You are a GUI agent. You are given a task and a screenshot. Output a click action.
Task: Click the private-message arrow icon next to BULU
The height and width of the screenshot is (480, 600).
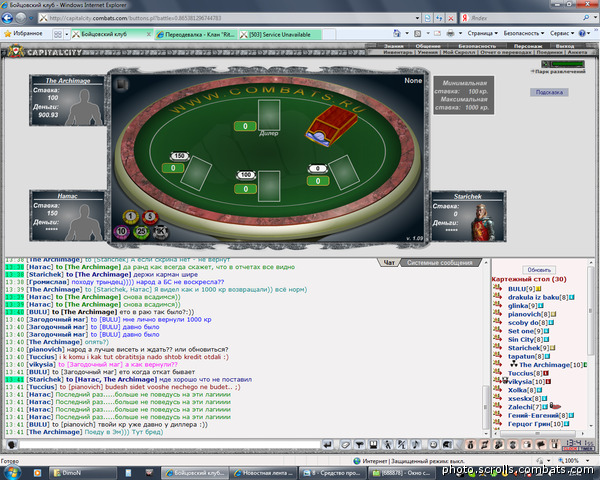[x=497, y=287]
